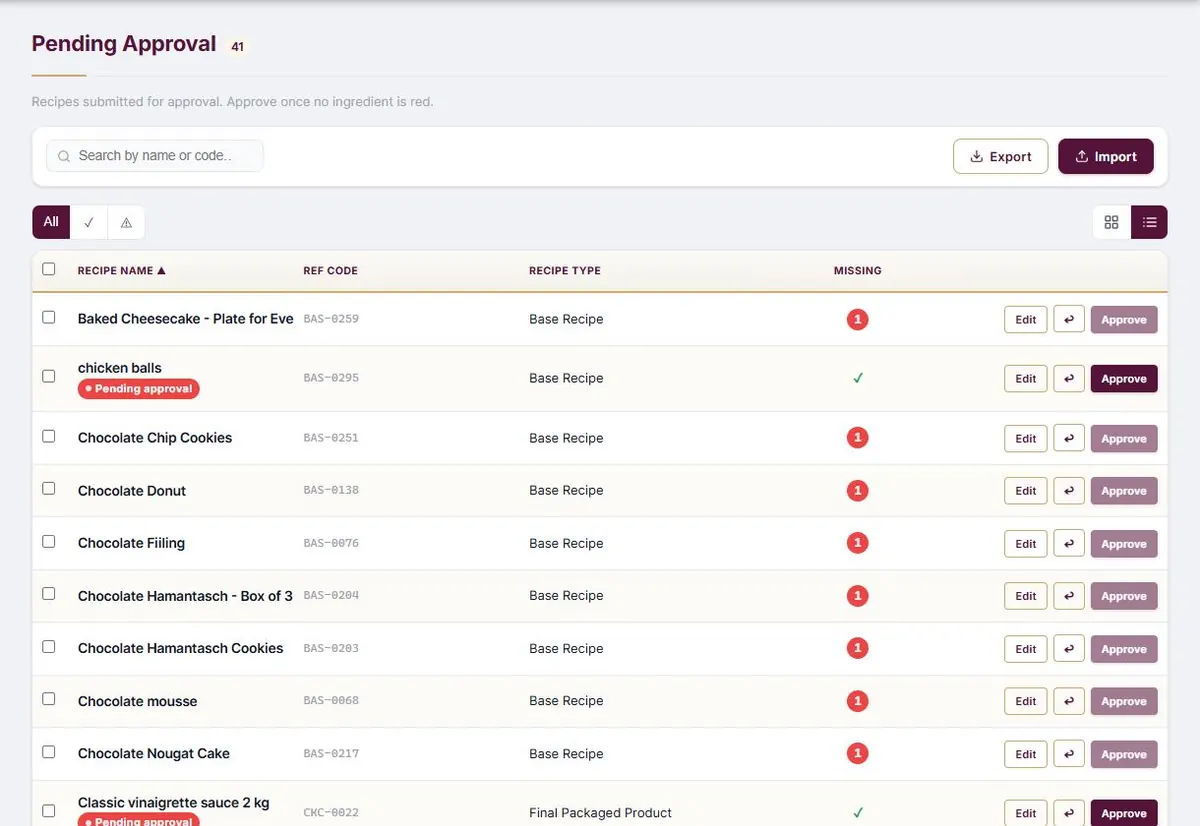Switch to list view layout icon
Screen dimensions: 1200x826
(x=1149, y=222)
